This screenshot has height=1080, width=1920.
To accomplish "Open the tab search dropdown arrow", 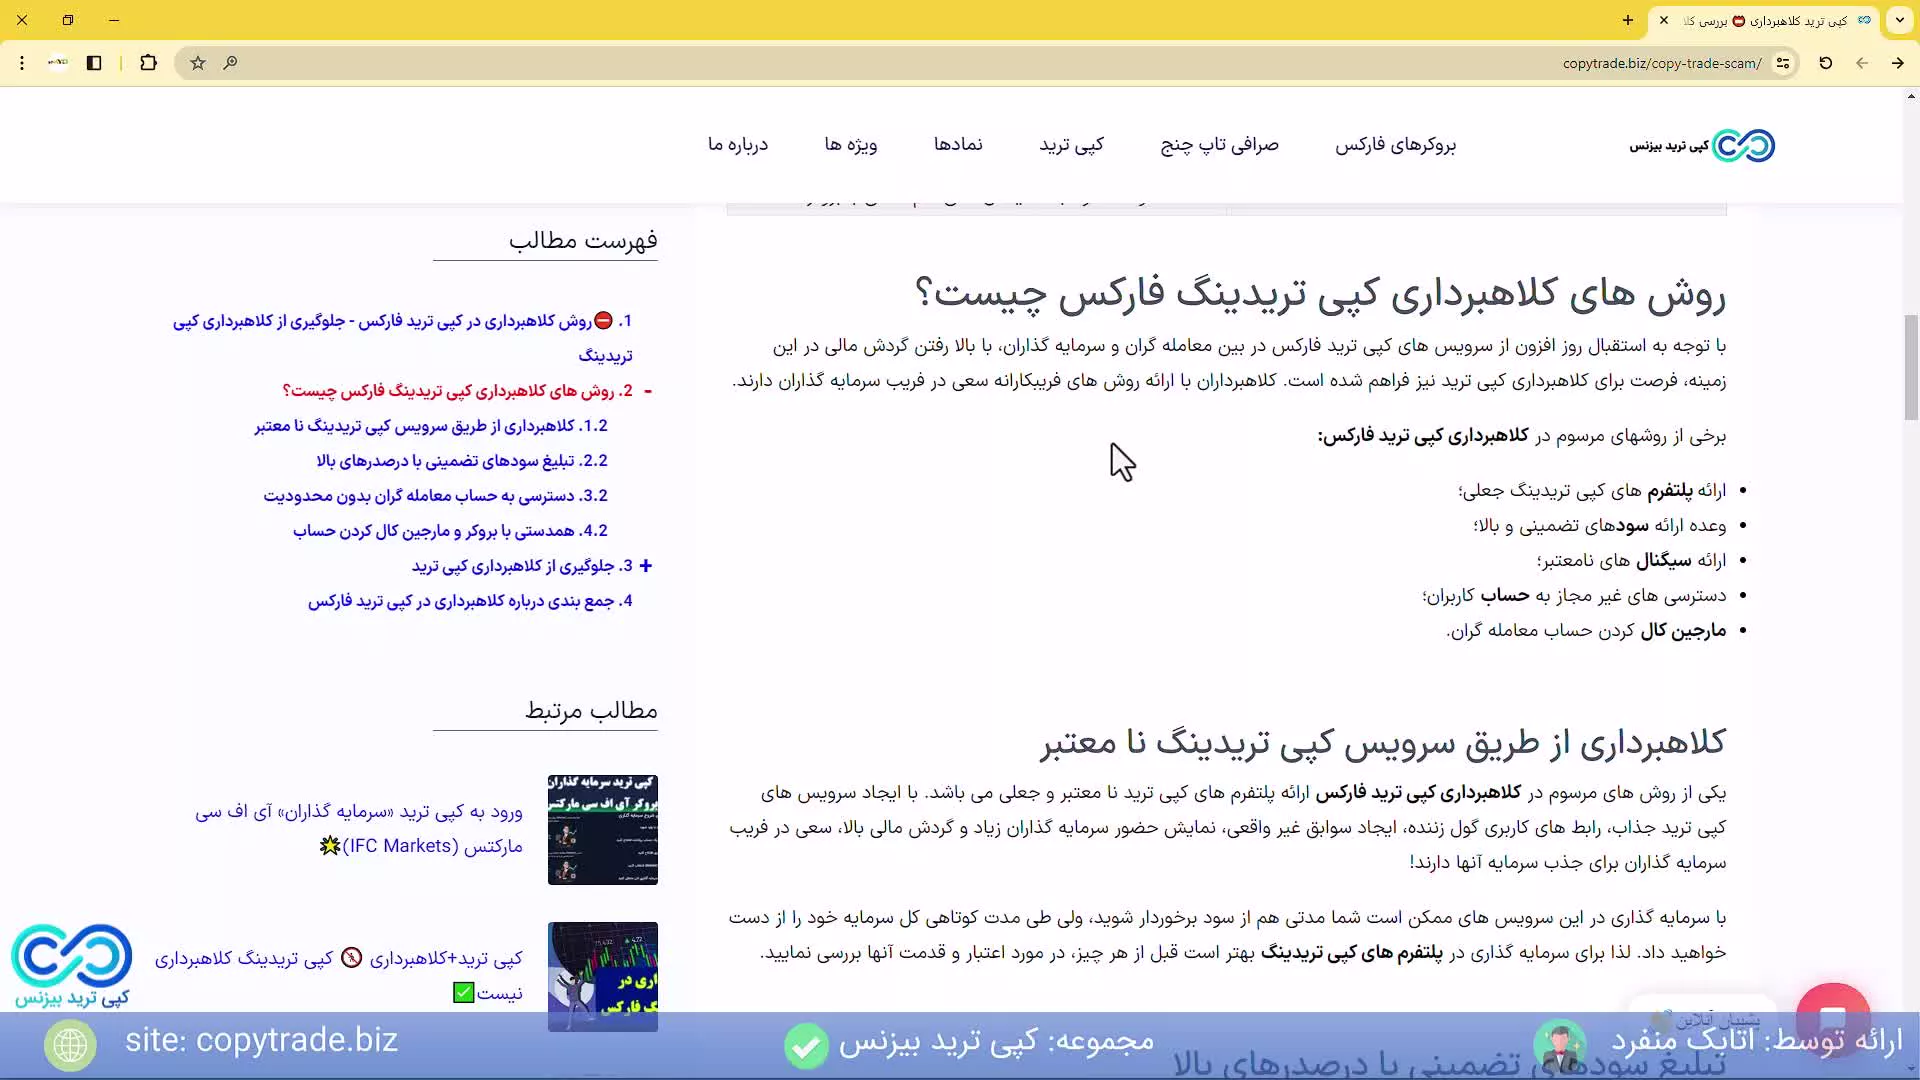I will [x=1900, y=20].
